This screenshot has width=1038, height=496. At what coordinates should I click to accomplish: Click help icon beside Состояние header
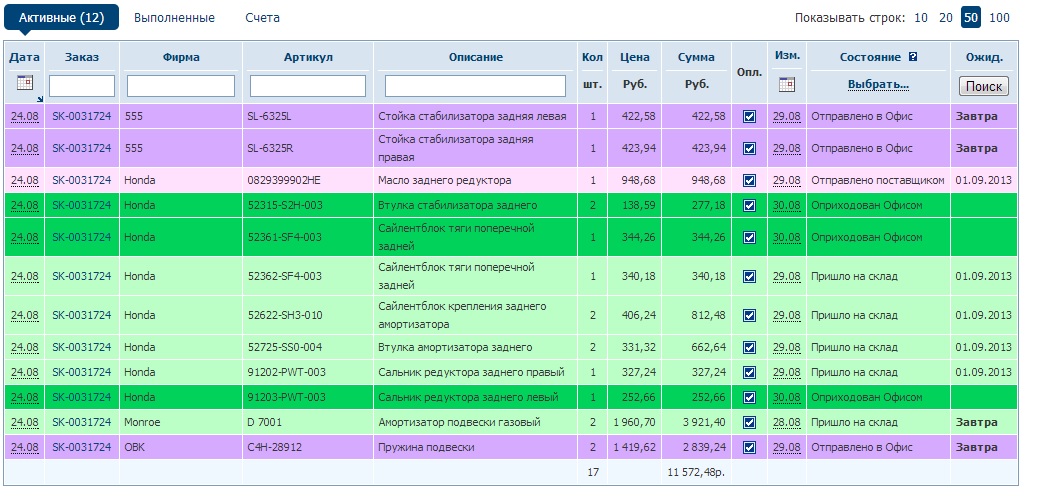pyautogui.click(x=912, y=57)
